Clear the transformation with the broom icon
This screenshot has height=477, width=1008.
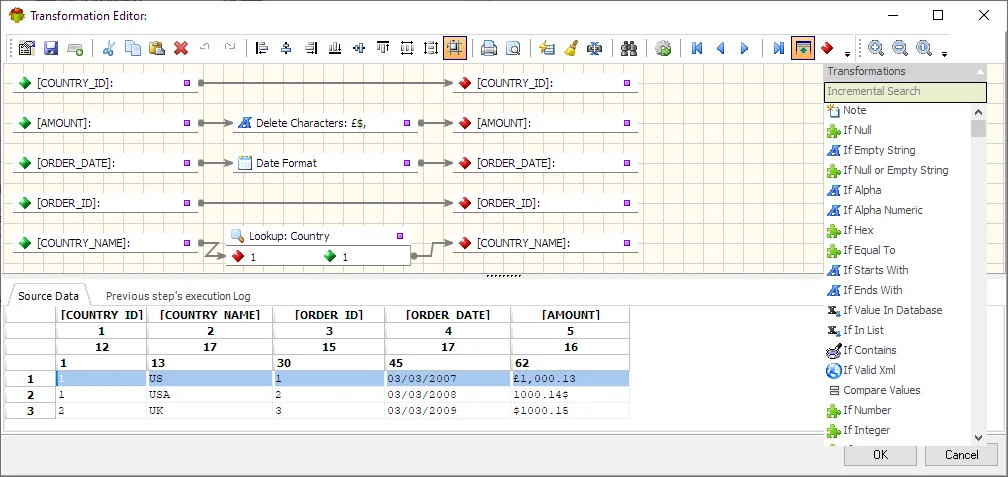(570, 48)
